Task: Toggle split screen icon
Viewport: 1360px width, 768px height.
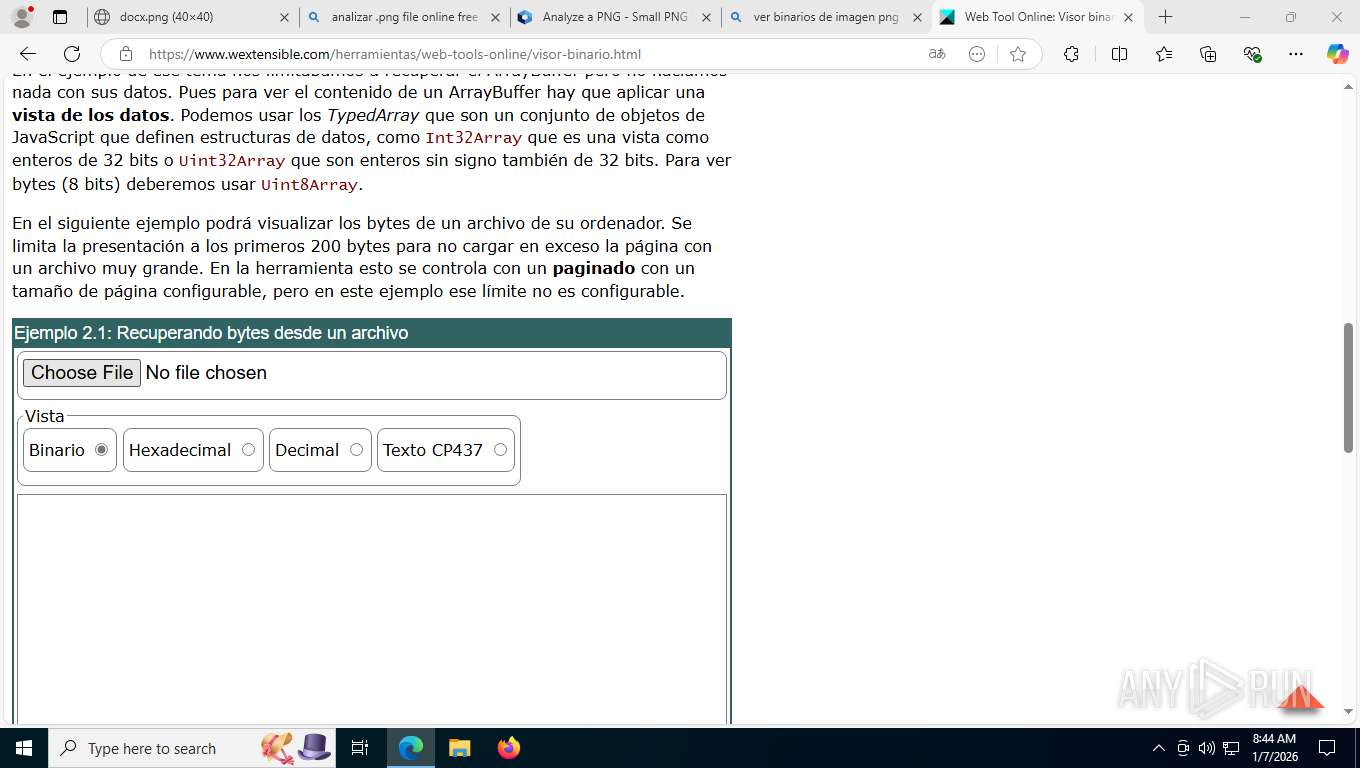Action: point(1119,54)
